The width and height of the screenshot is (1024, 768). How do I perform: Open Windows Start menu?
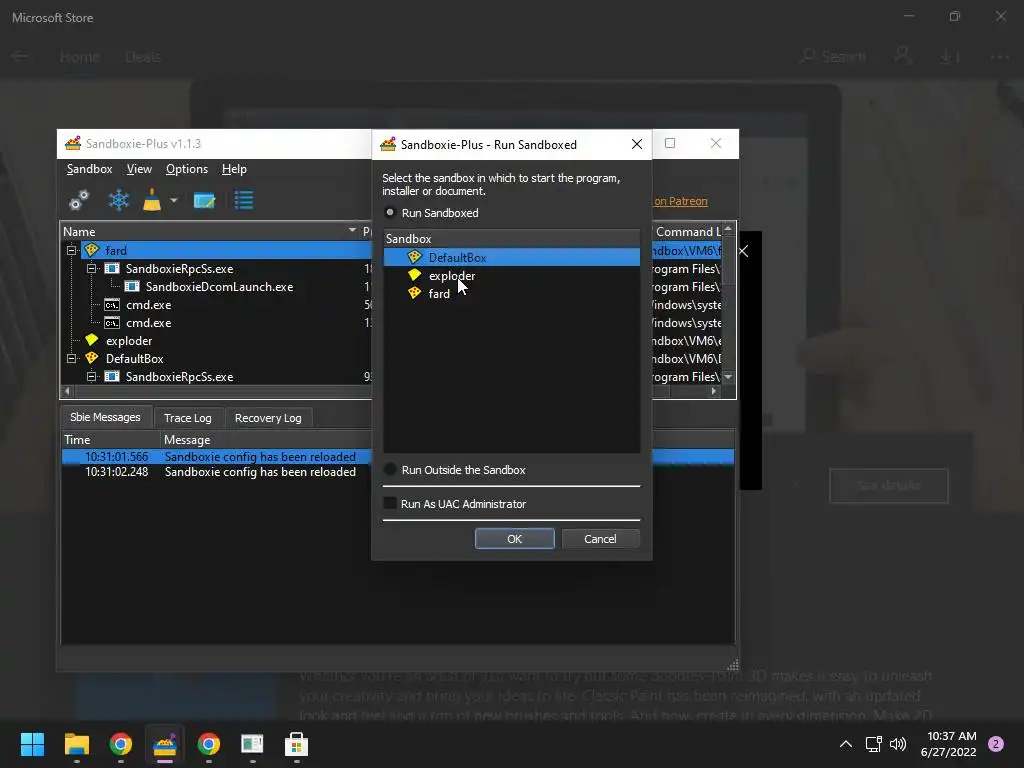32,744
